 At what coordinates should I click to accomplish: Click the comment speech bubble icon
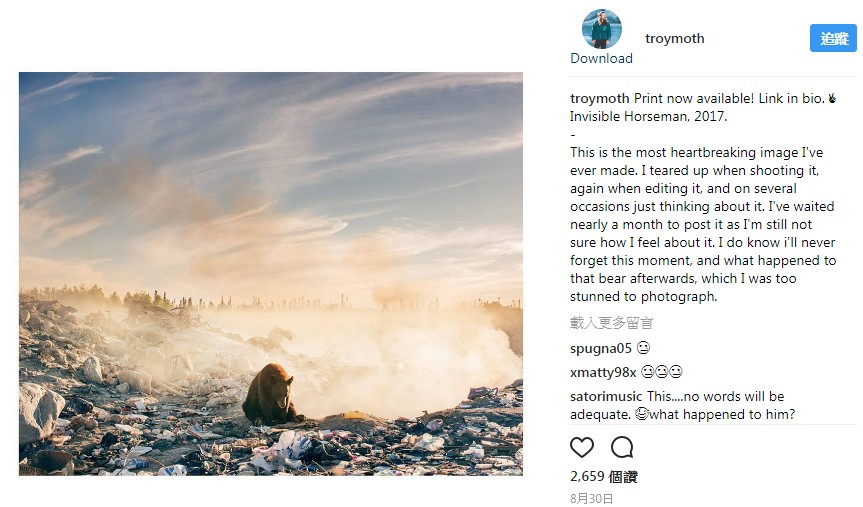[x=622, y=447]
